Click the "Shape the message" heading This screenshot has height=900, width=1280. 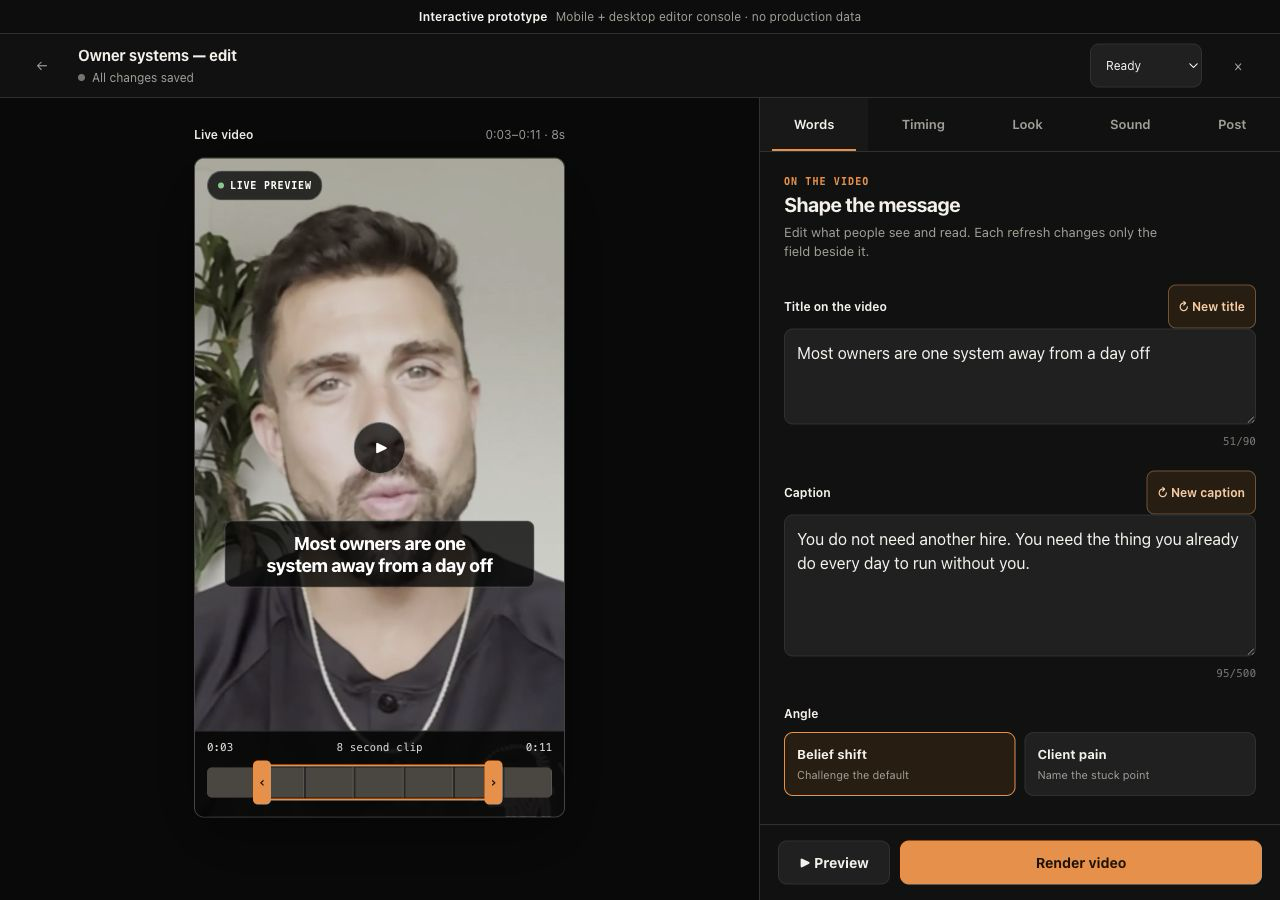pyautogui.click(x=872, y=205)
